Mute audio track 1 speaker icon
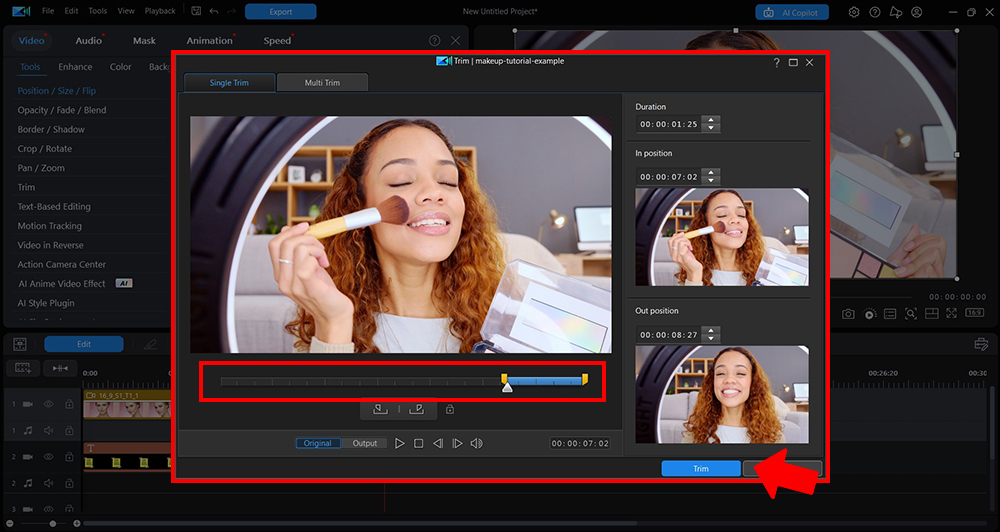 tap(48, 430)
